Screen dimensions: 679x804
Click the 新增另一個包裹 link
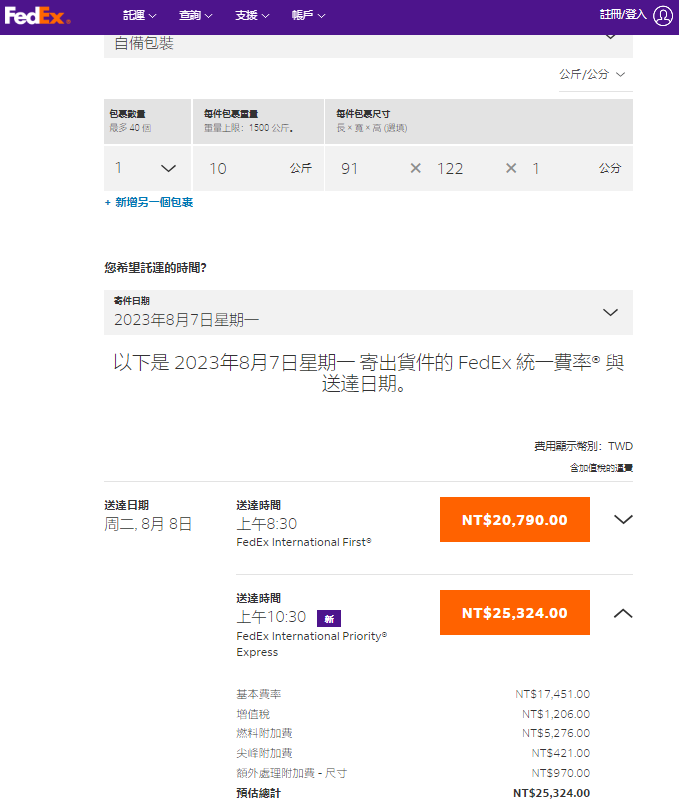pos(150,202)
